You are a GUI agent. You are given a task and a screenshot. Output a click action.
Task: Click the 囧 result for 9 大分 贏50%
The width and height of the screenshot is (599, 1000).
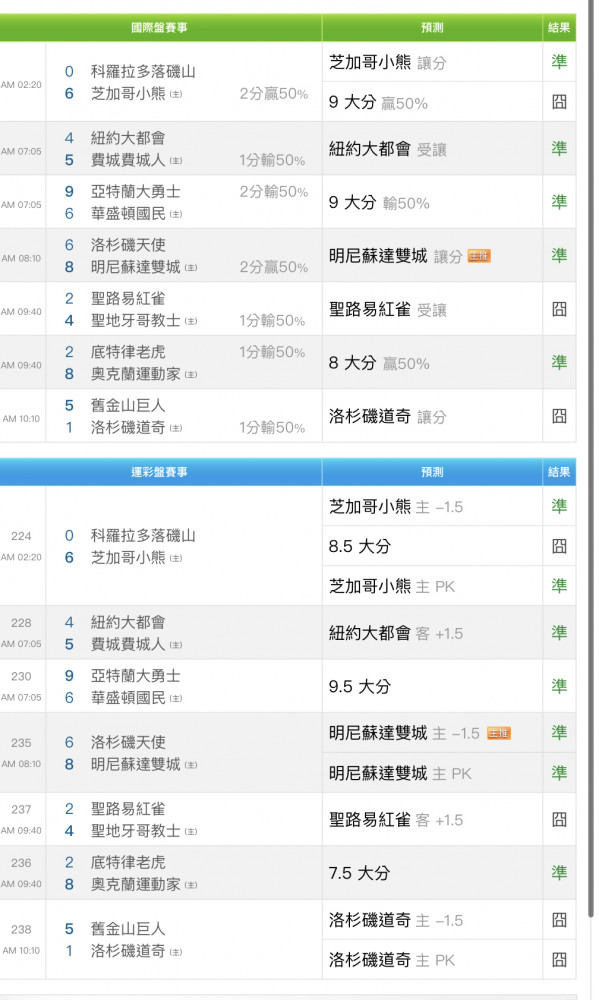[x=559, y=102]
